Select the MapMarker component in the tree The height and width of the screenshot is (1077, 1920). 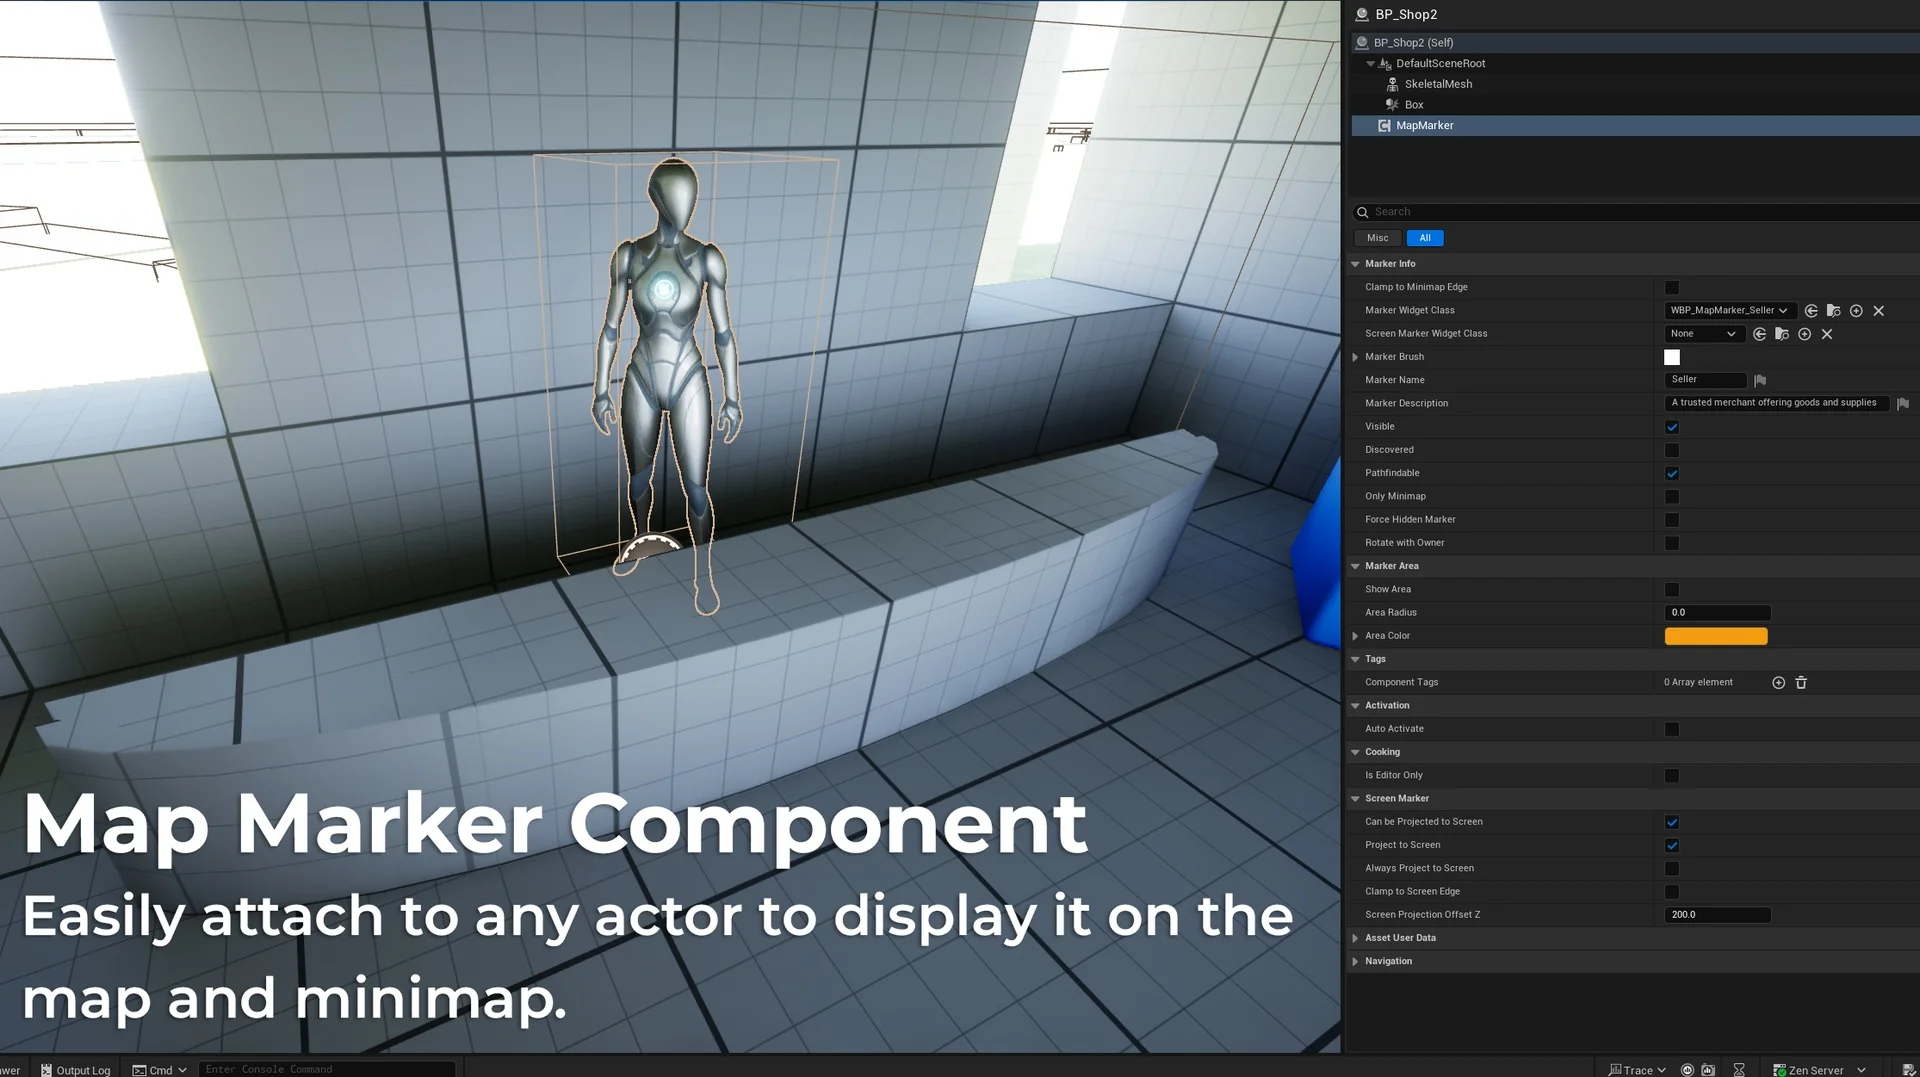point(1424,125)
